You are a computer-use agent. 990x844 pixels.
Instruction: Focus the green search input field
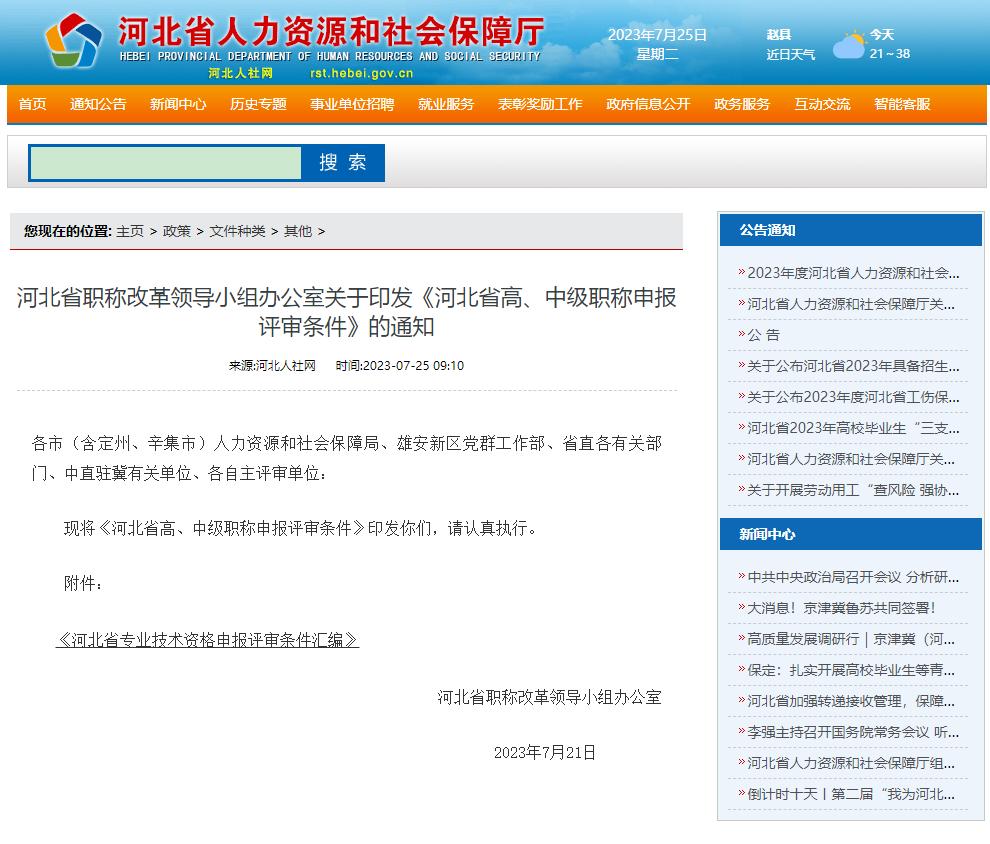point(166,163)
